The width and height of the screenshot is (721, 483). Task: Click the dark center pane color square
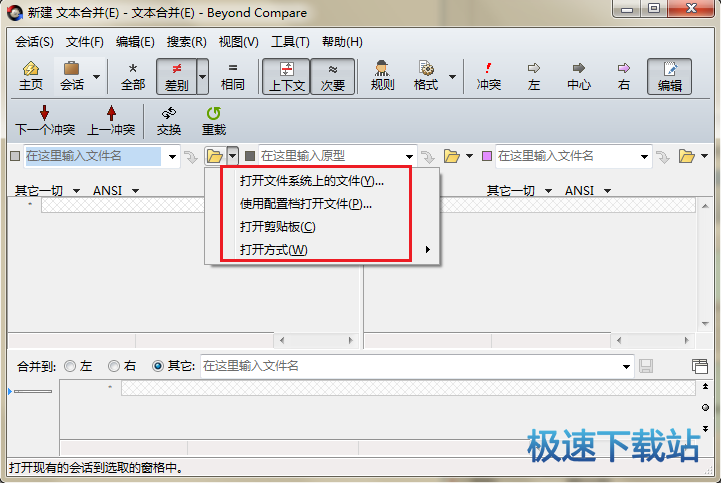point(250,156)
